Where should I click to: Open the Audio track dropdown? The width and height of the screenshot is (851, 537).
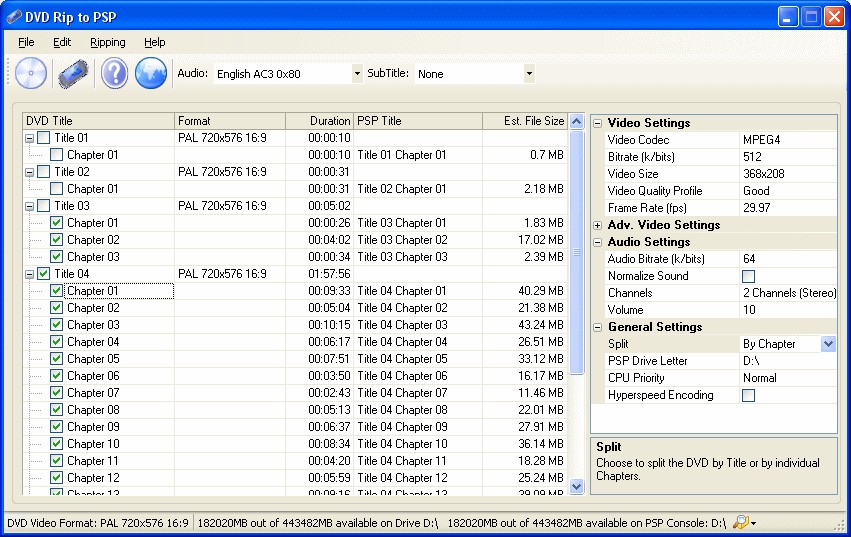point(357,73)
